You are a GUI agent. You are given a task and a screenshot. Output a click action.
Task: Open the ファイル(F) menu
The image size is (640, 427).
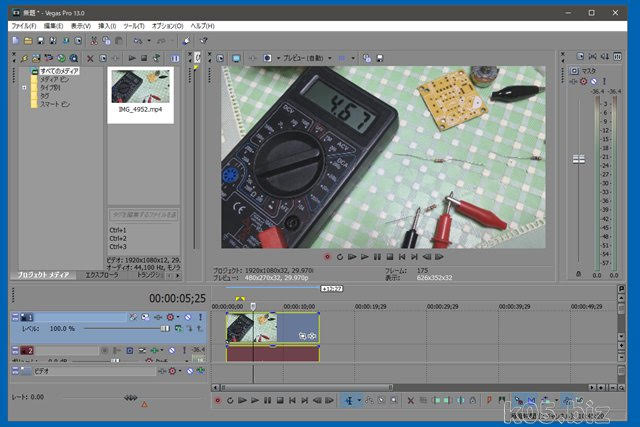[x=24, y=26]
